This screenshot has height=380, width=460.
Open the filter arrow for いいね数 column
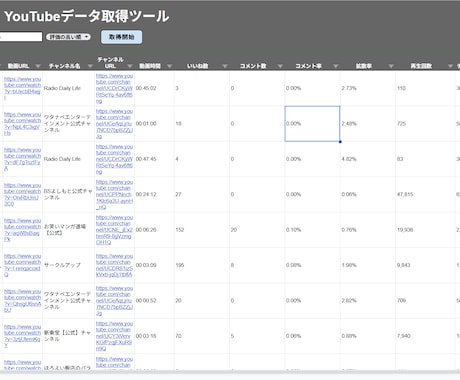(225, 66)
